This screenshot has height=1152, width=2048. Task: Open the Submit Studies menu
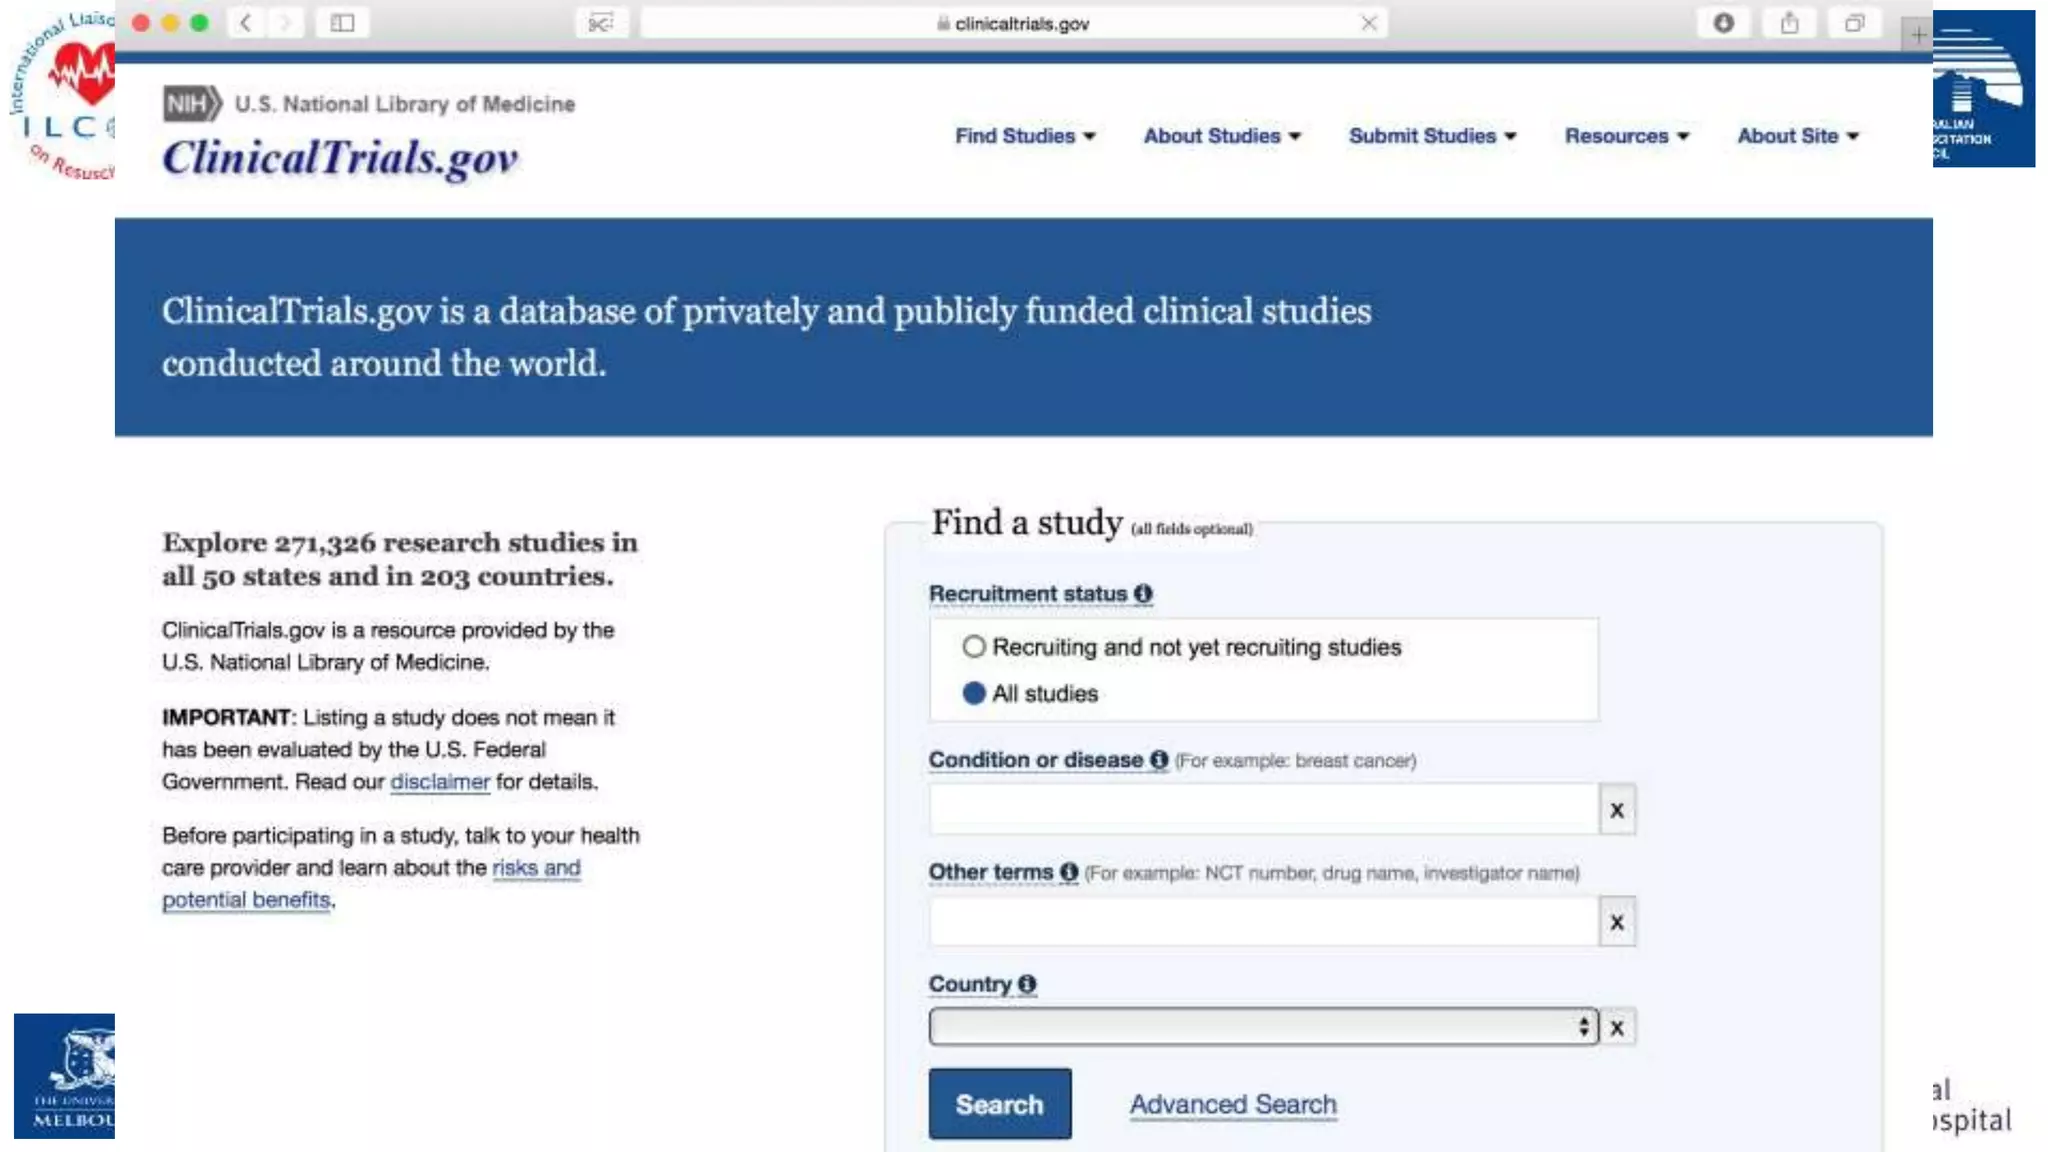click(1432, 136)
